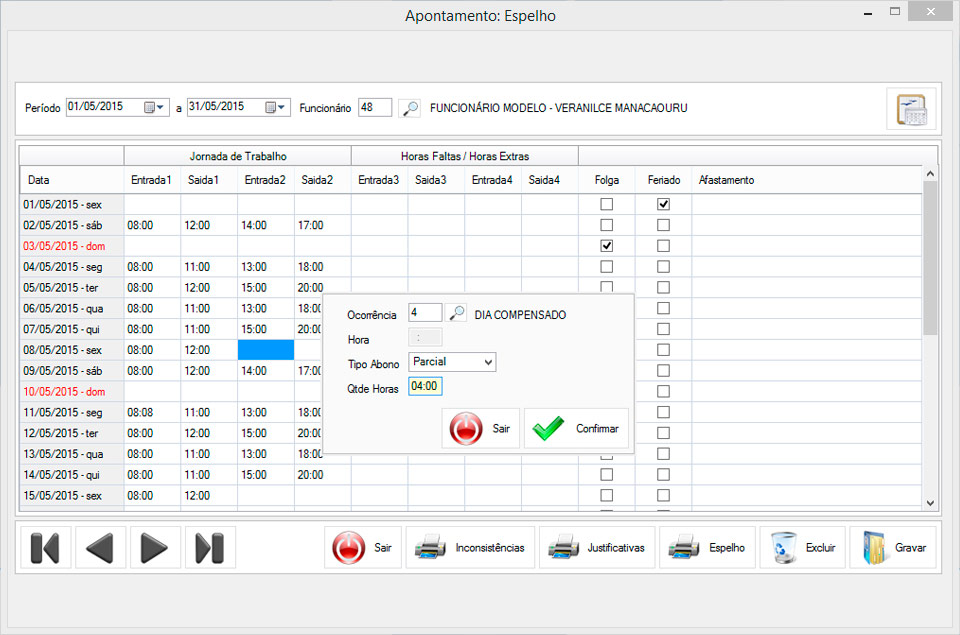Click Saida4 column header
Screen dimensions: 960x635
[550, 180]
